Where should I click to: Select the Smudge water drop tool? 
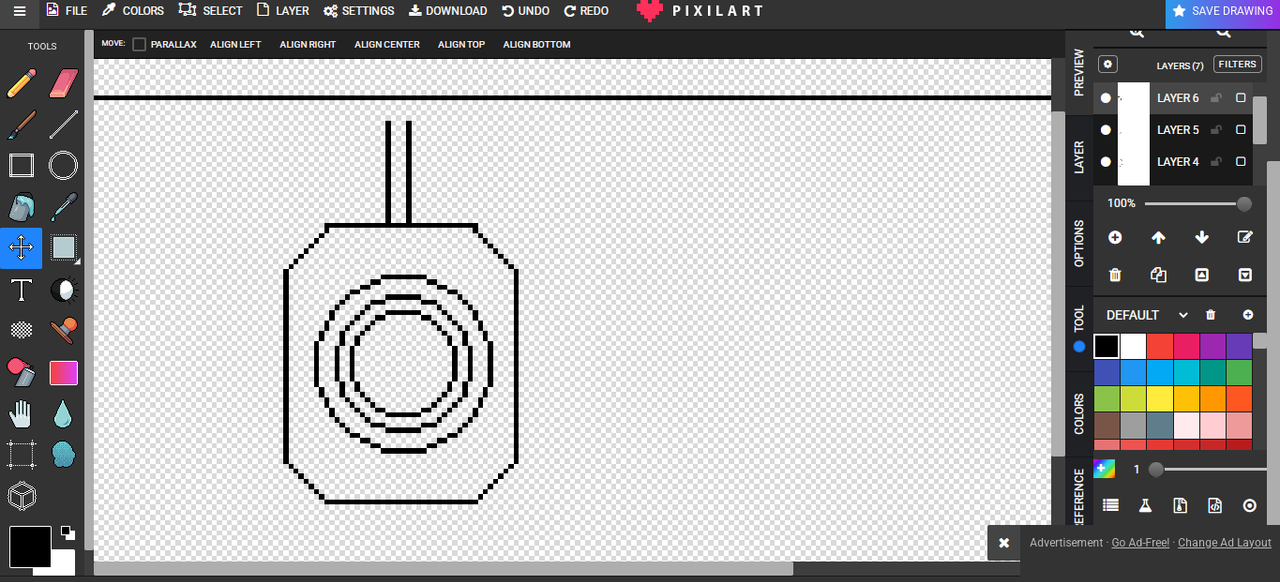pyautogui.click(x=63, y=413)
